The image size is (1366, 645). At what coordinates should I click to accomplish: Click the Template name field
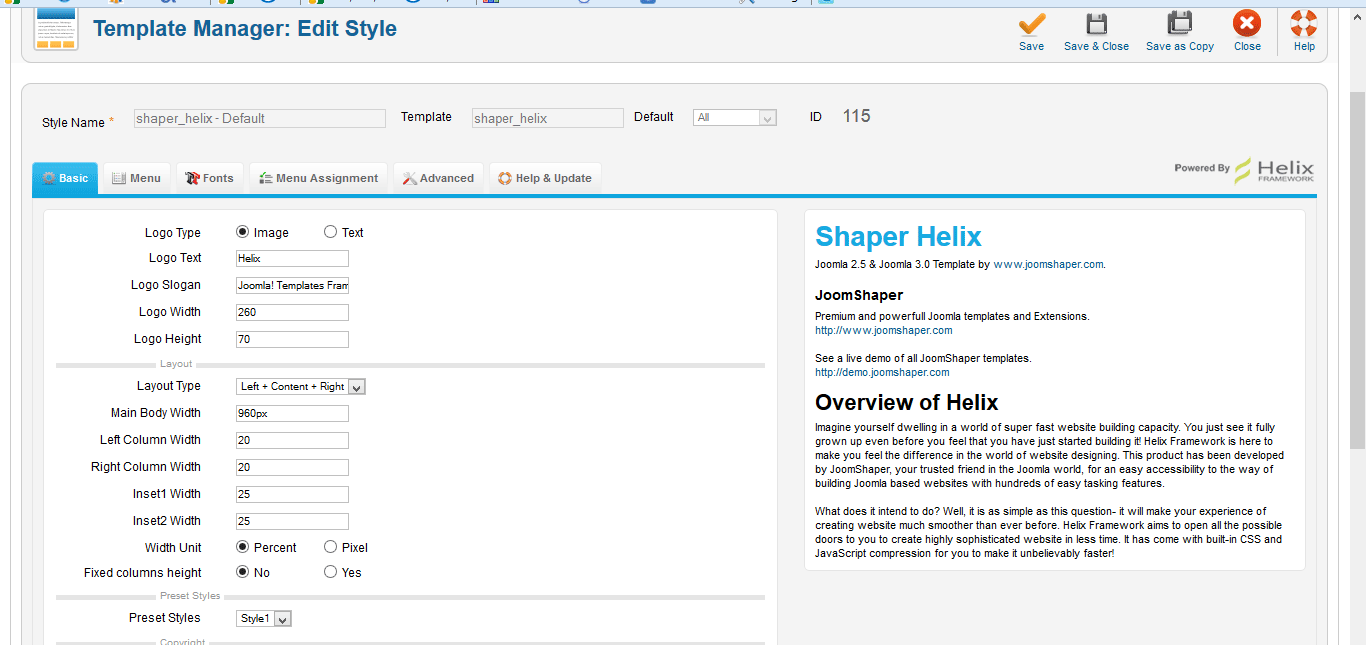(547, 118)
